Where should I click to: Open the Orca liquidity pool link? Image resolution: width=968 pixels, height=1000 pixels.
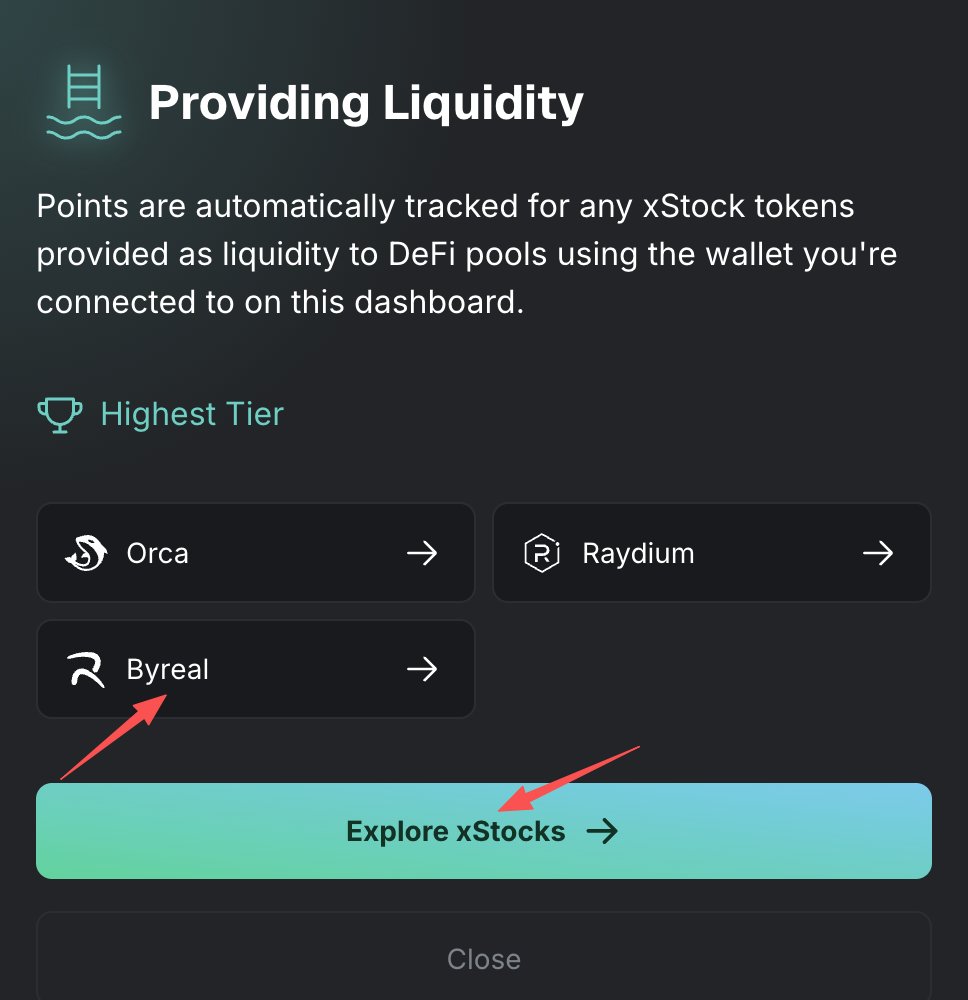click(255, 553)
